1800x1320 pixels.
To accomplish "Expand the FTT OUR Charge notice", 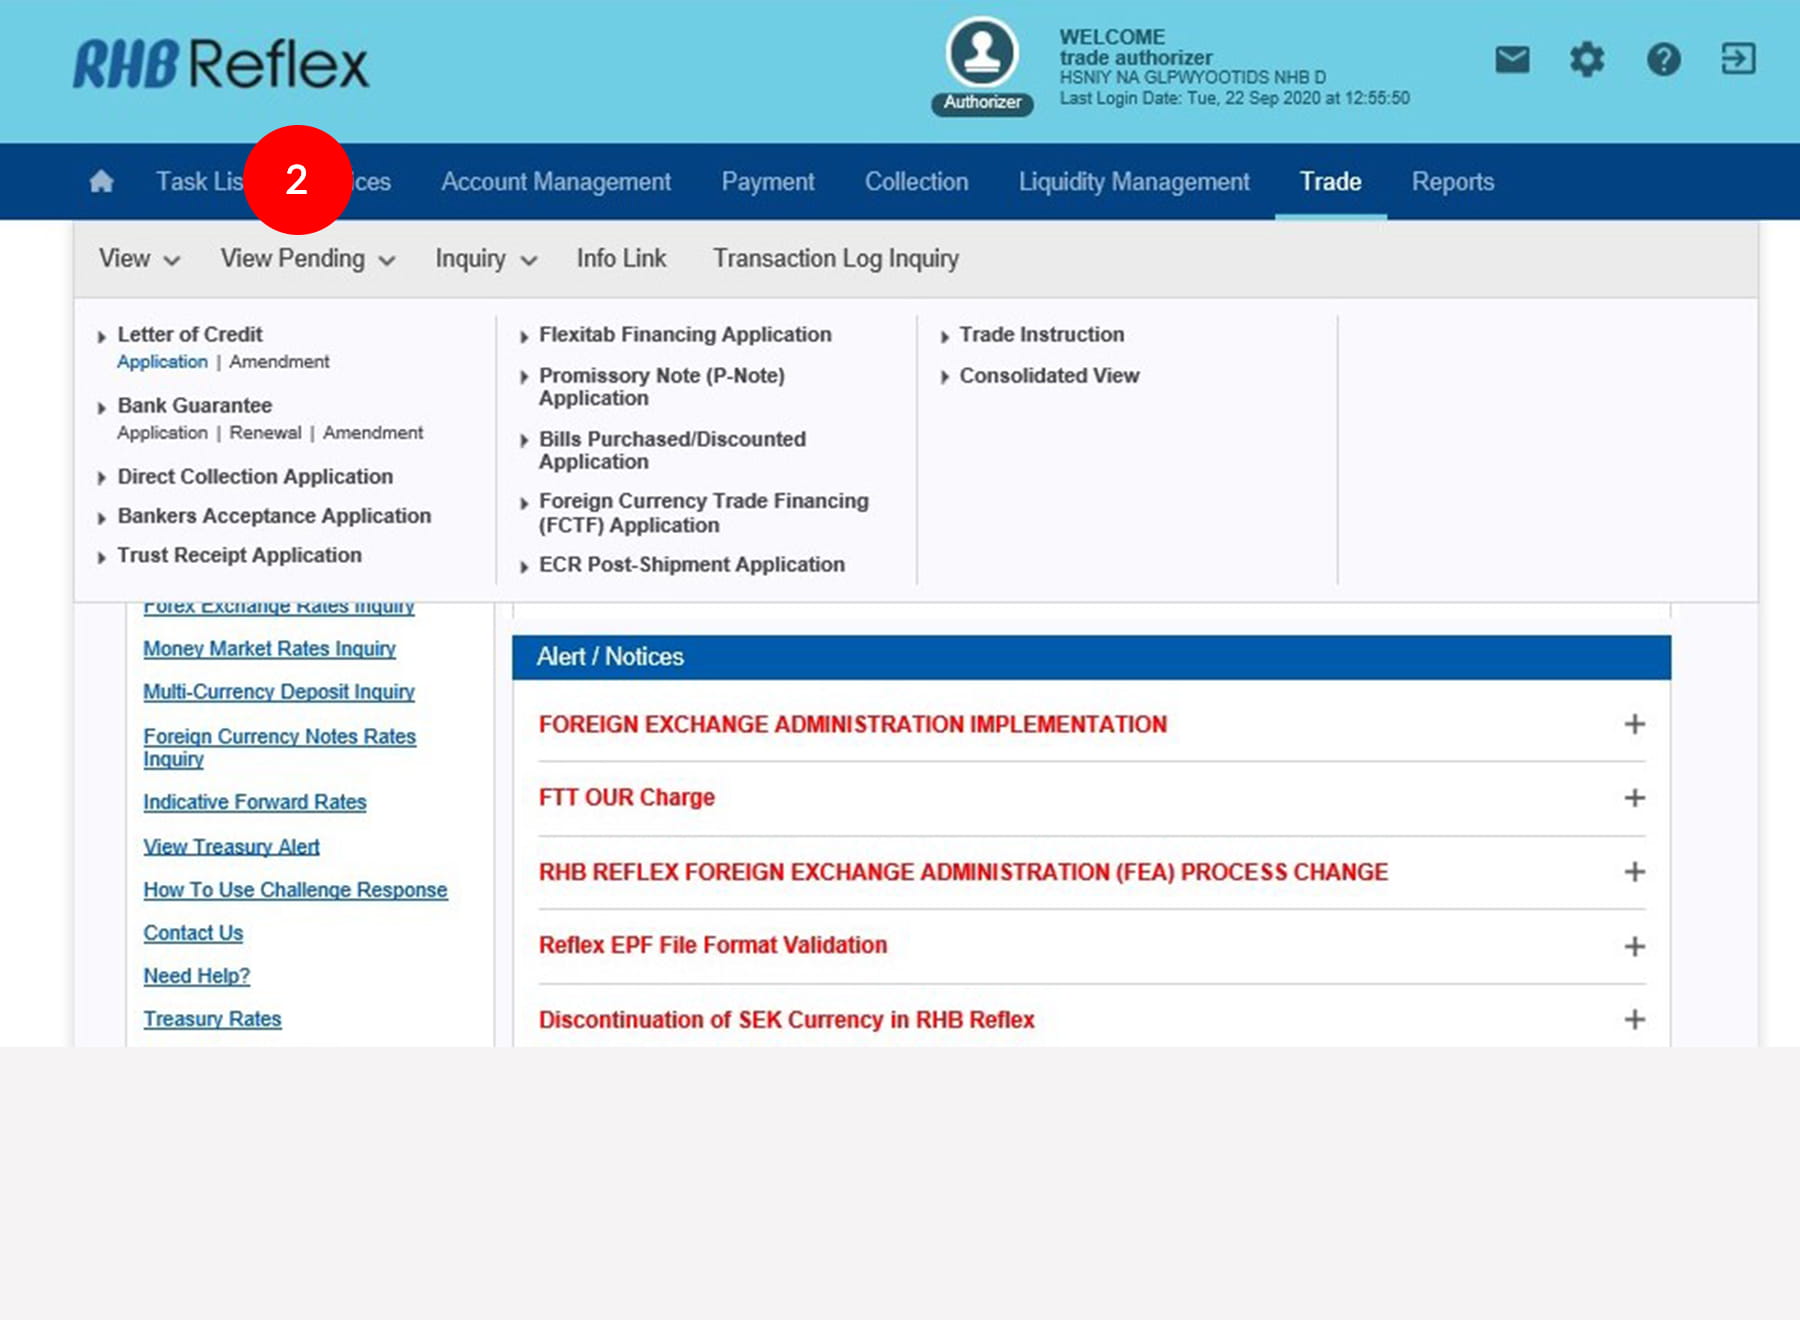I will click(1634, 798).
